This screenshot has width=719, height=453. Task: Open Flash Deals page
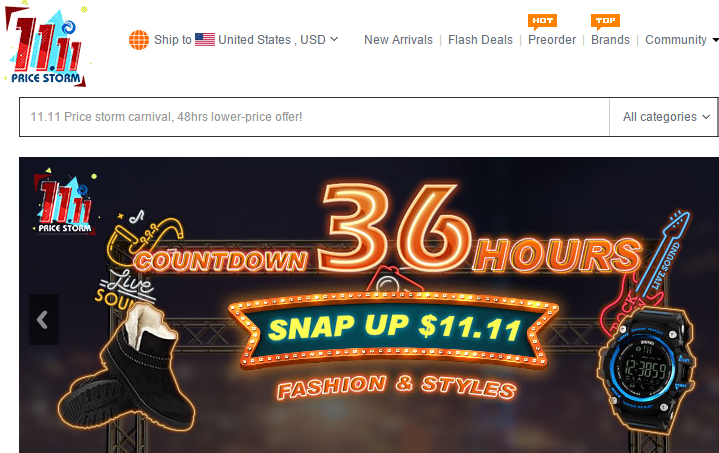click(x=480, y=40)
